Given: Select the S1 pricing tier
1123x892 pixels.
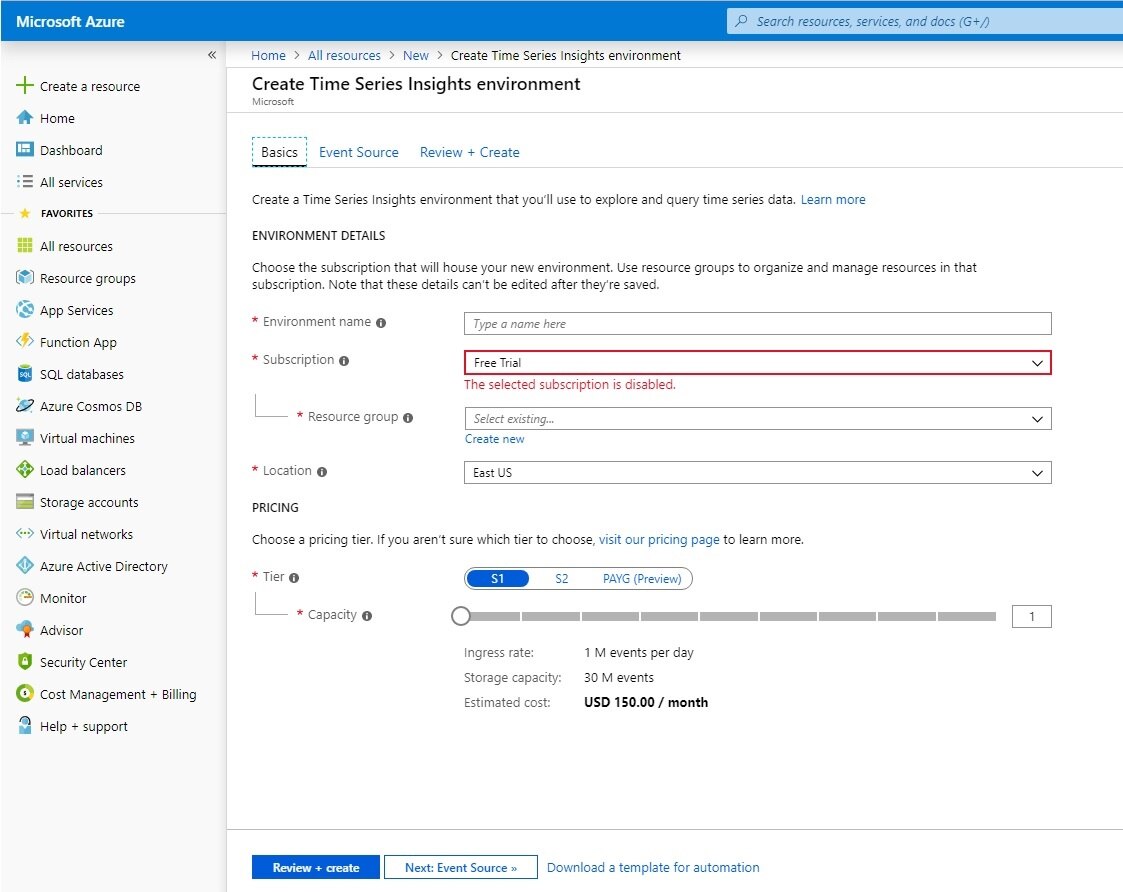Looking at the screenshot, I should (x=498, y=579).
